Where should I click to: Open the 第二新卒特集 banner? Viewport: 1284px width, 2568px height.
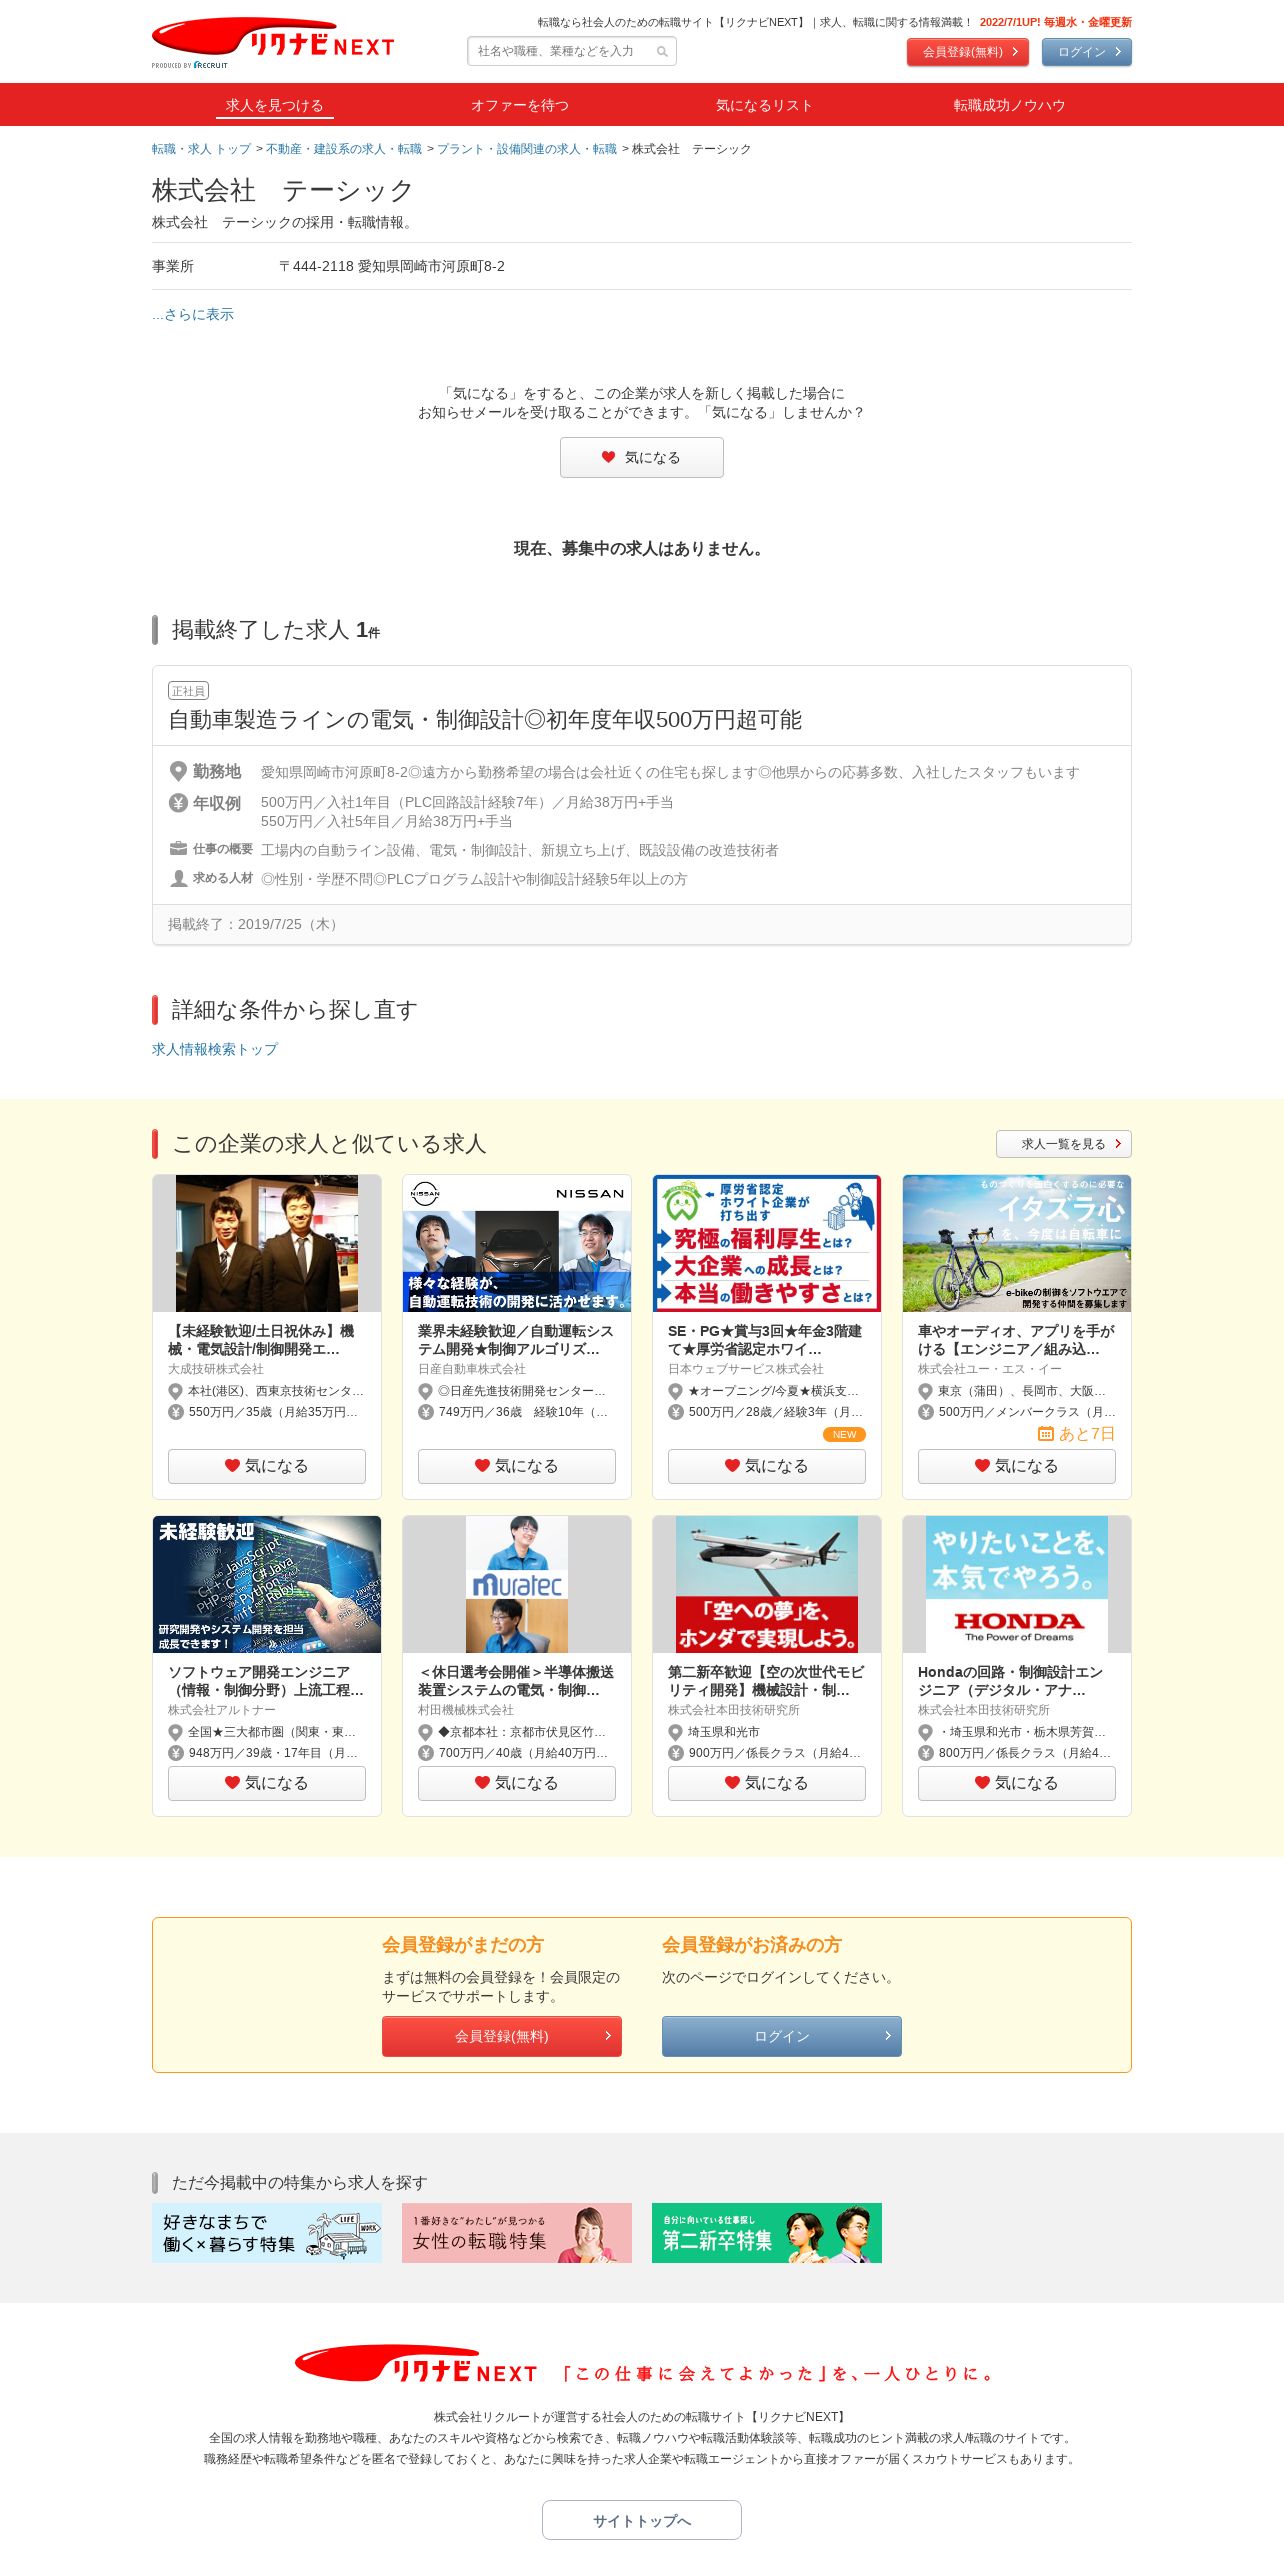pos(767,2233)
